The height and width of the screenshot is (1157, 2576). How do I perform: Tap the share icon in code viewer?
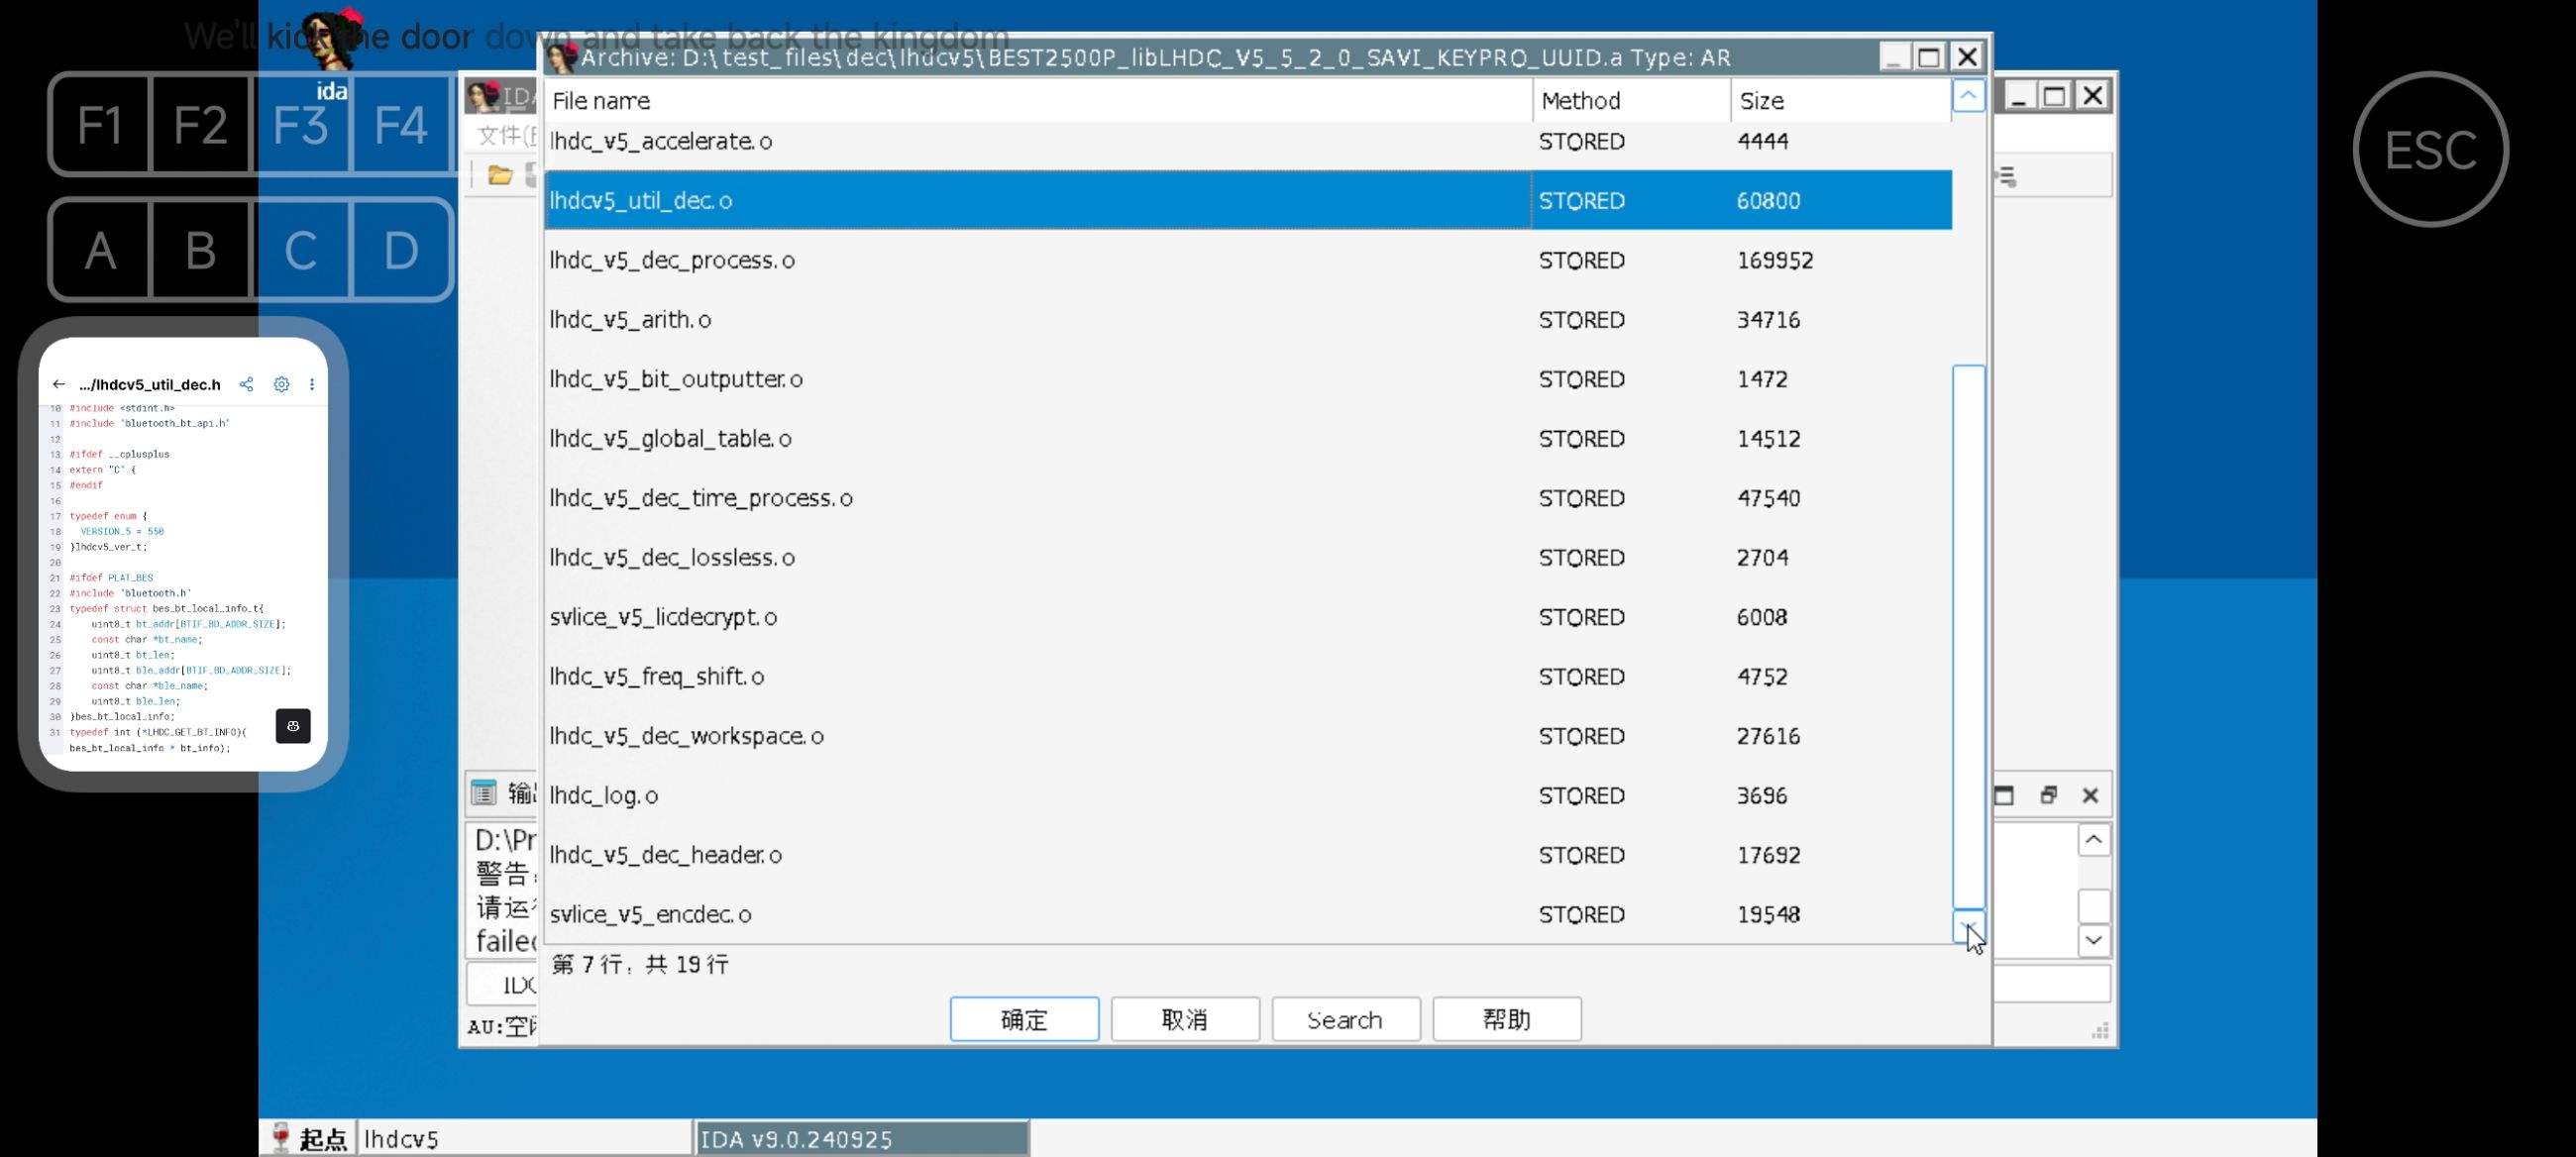click(246, 384)
